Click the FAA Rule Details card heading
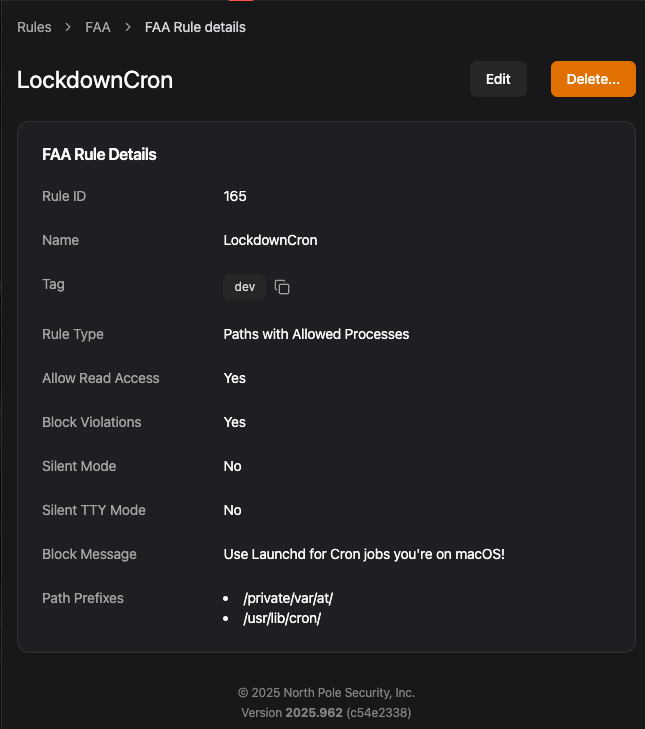This screenshot has height=729, width=645. pos(99,155)
